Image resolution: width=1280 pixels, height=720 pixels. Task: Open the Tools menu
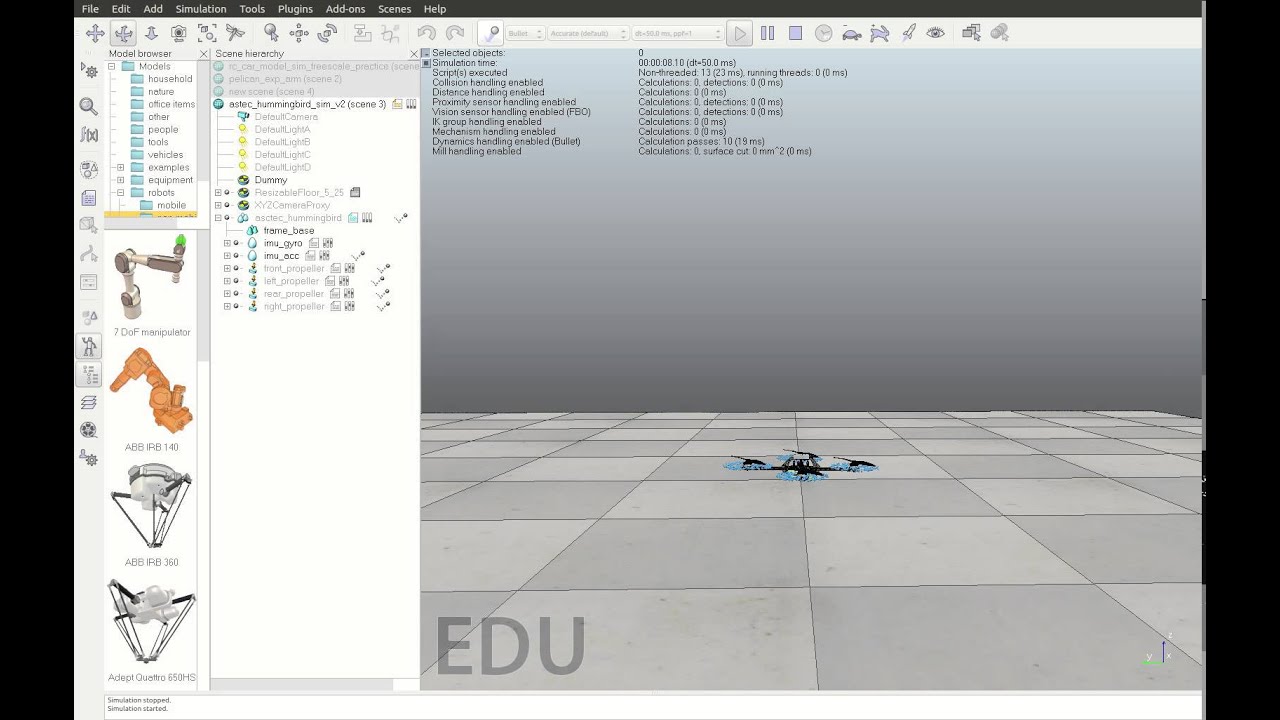(252, 9)
